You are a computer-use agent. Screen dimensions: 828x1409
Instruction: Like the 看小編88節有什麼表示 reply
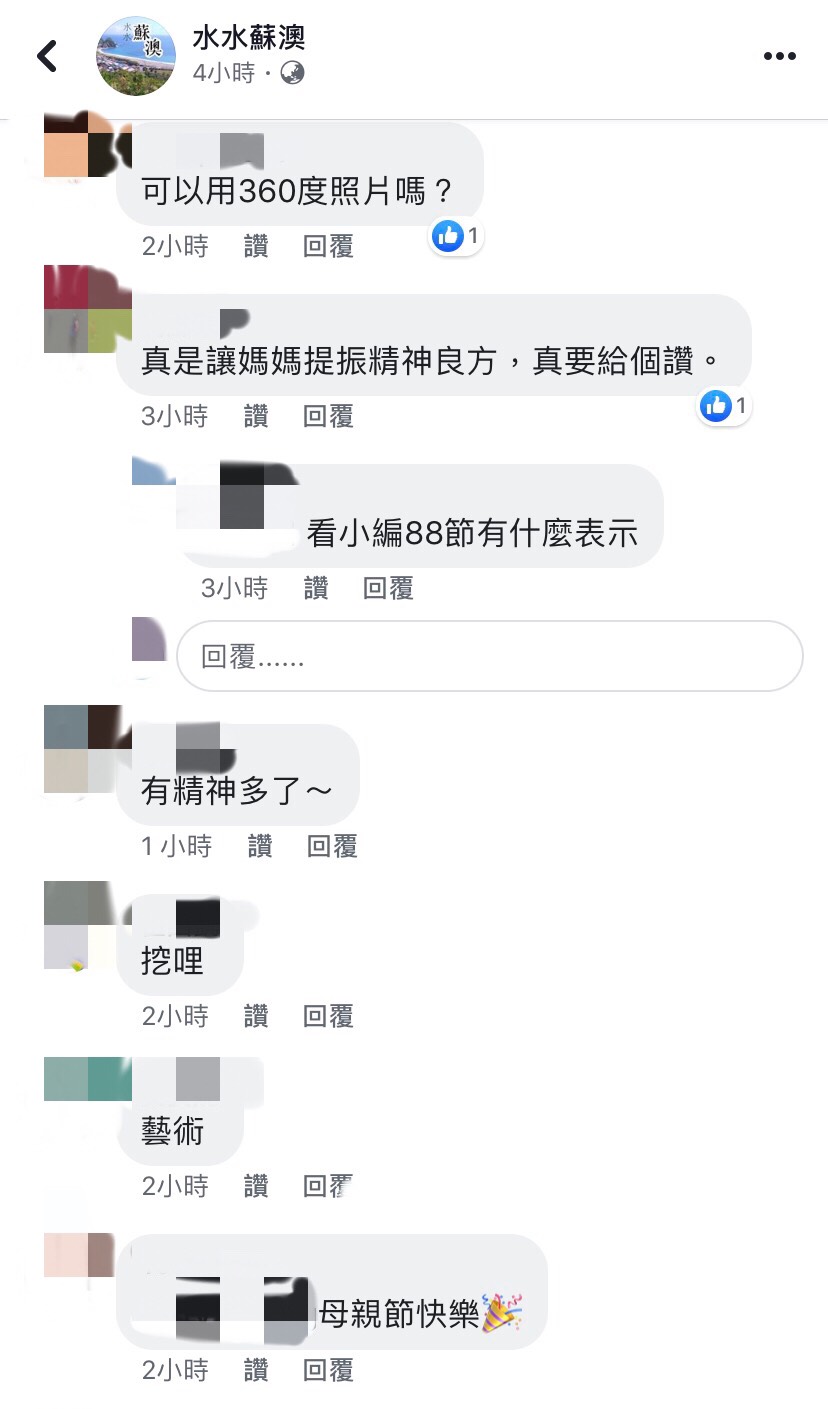pyautogui.click(x=316, y=588)
